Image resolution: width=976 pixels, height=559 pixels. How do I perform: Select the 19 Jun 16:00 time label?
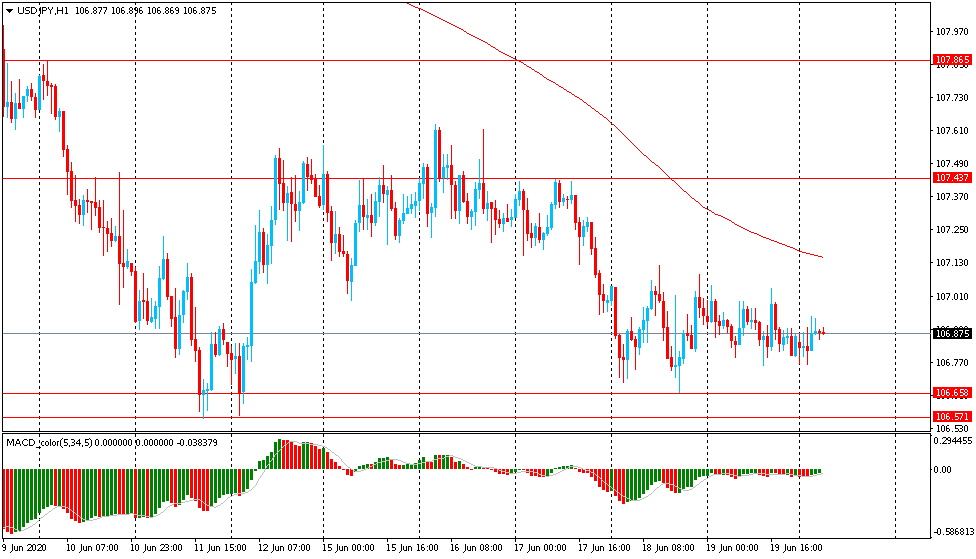(x=798, y=548)
